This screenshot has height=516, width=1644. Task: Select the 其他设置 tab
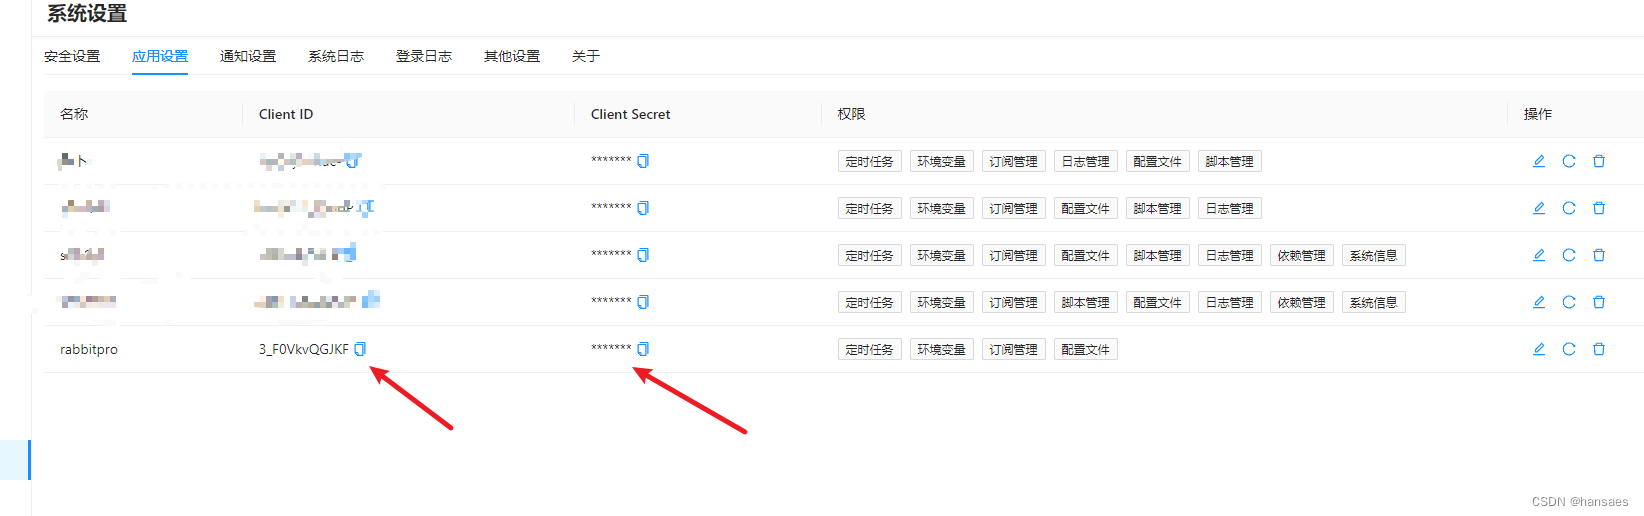[x=512, y=56]
